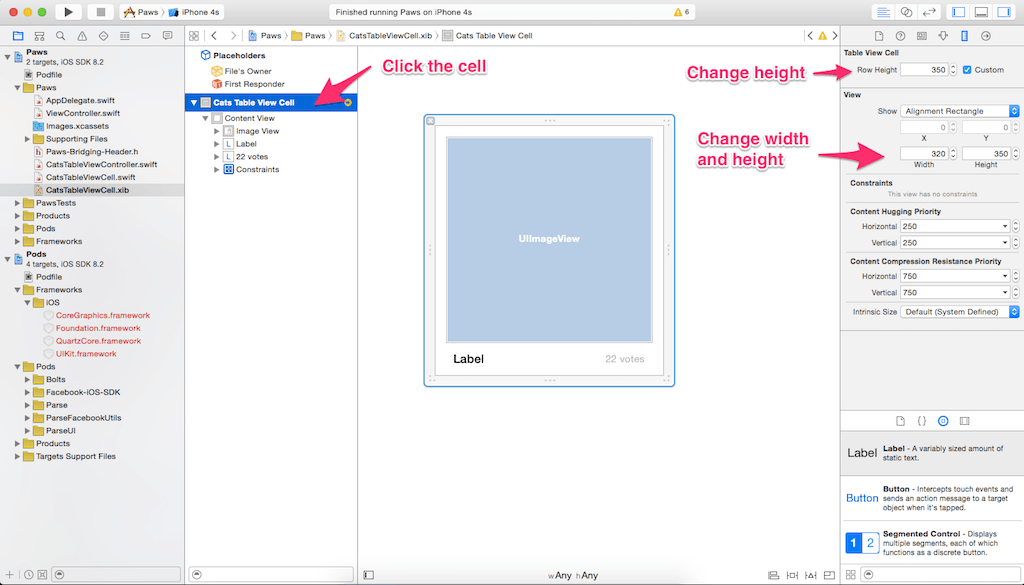This screenshot has height=585, width=1024.
Task: Click Paws in the editor jump bar
Action: [x=273, y=34]
